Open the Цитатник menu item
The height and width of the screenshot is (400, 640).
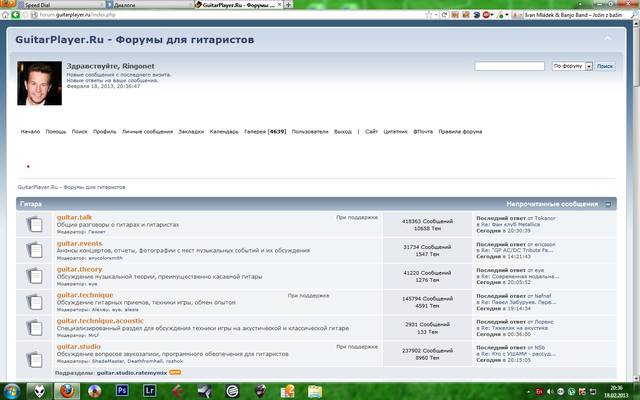click(x=396, y=131)
